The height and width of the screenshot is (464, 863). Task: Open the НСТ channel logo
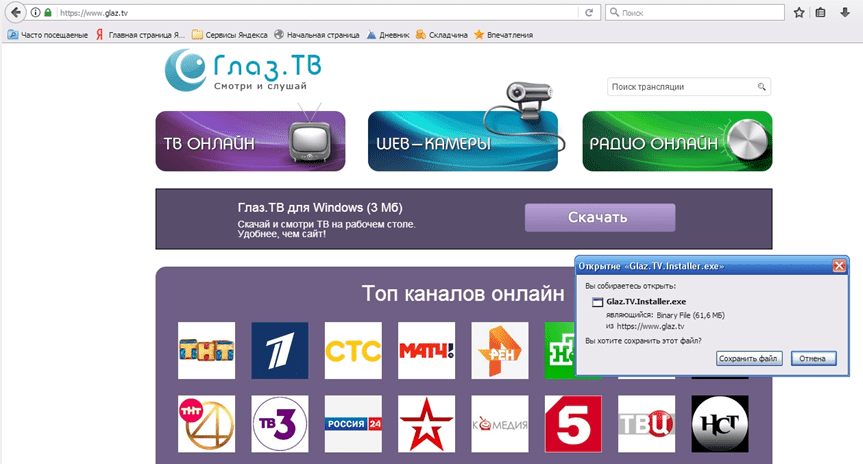(x=720, y=424)
